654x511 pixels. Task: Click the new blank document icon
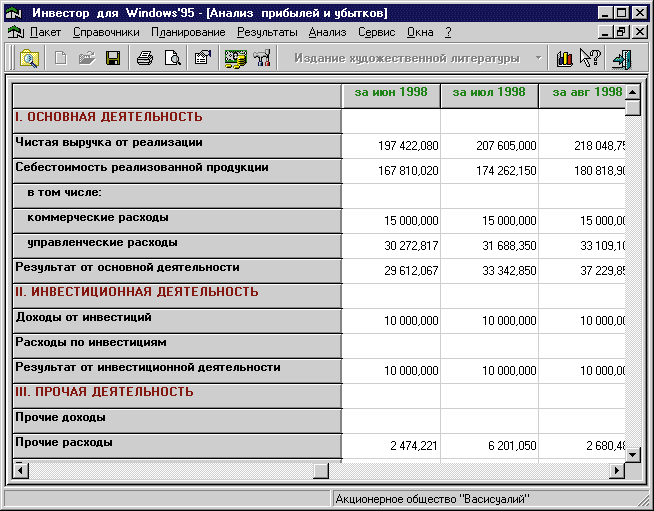pyautogui.click(x=60, y=58)
